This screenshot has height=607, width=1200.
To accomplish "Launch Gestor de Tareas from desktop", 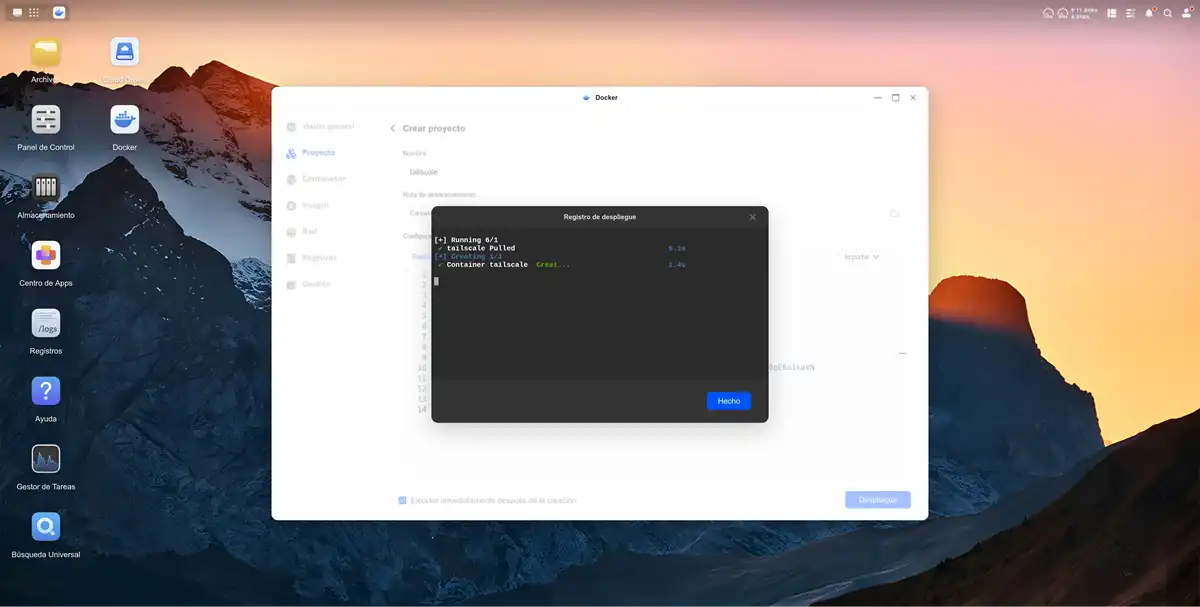I will pos(46,460).
